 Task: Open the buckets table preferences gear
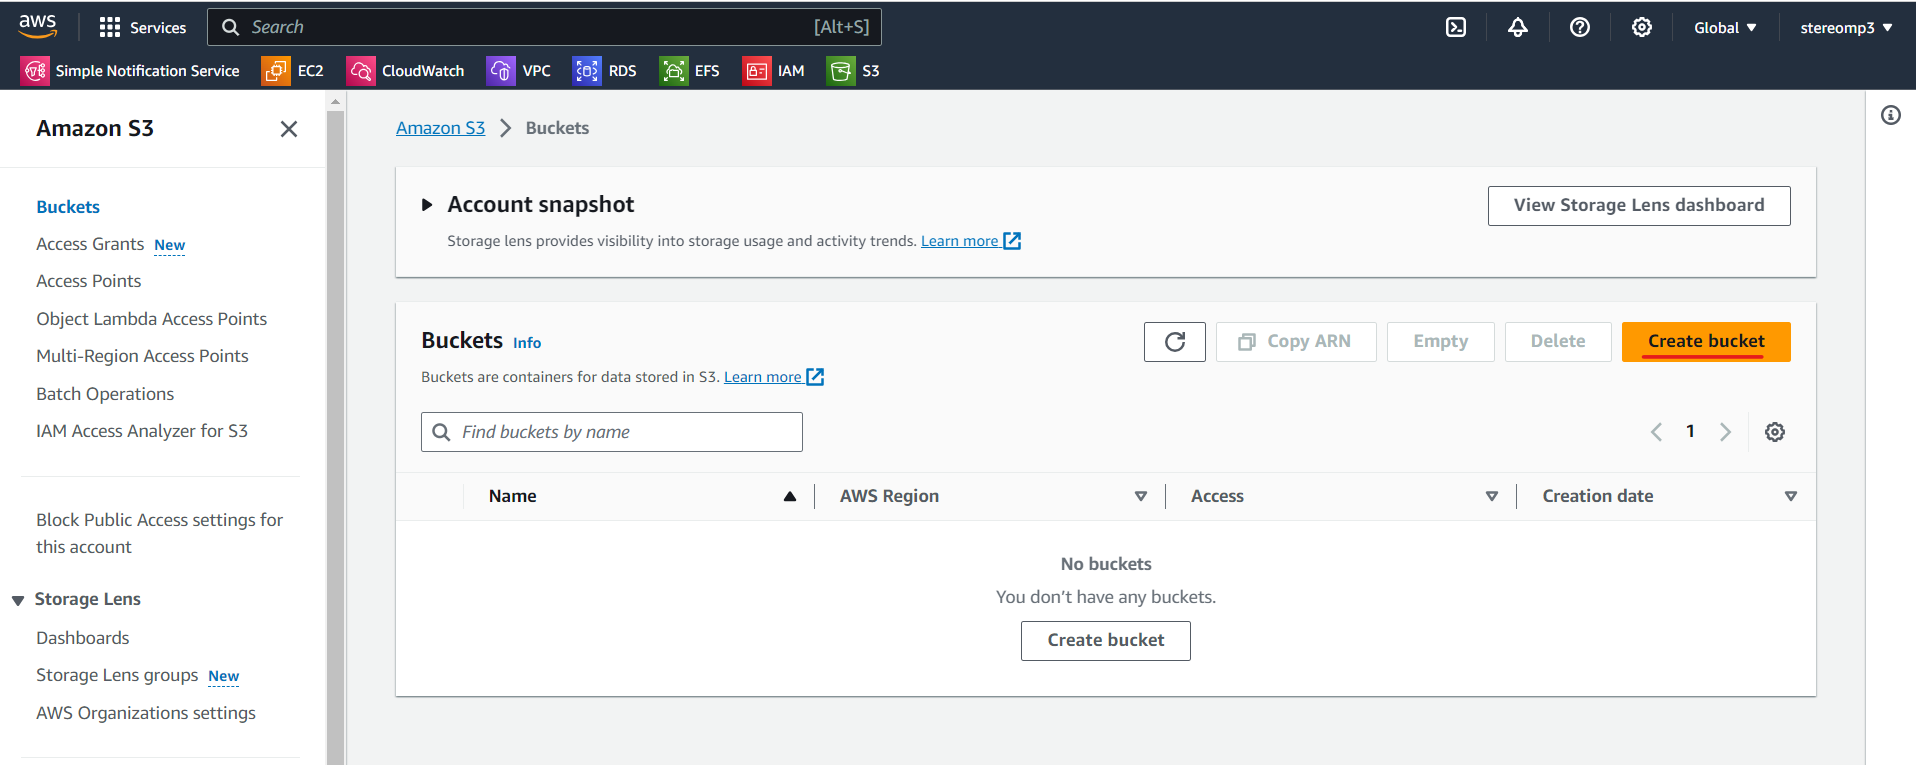point(1775,432)
